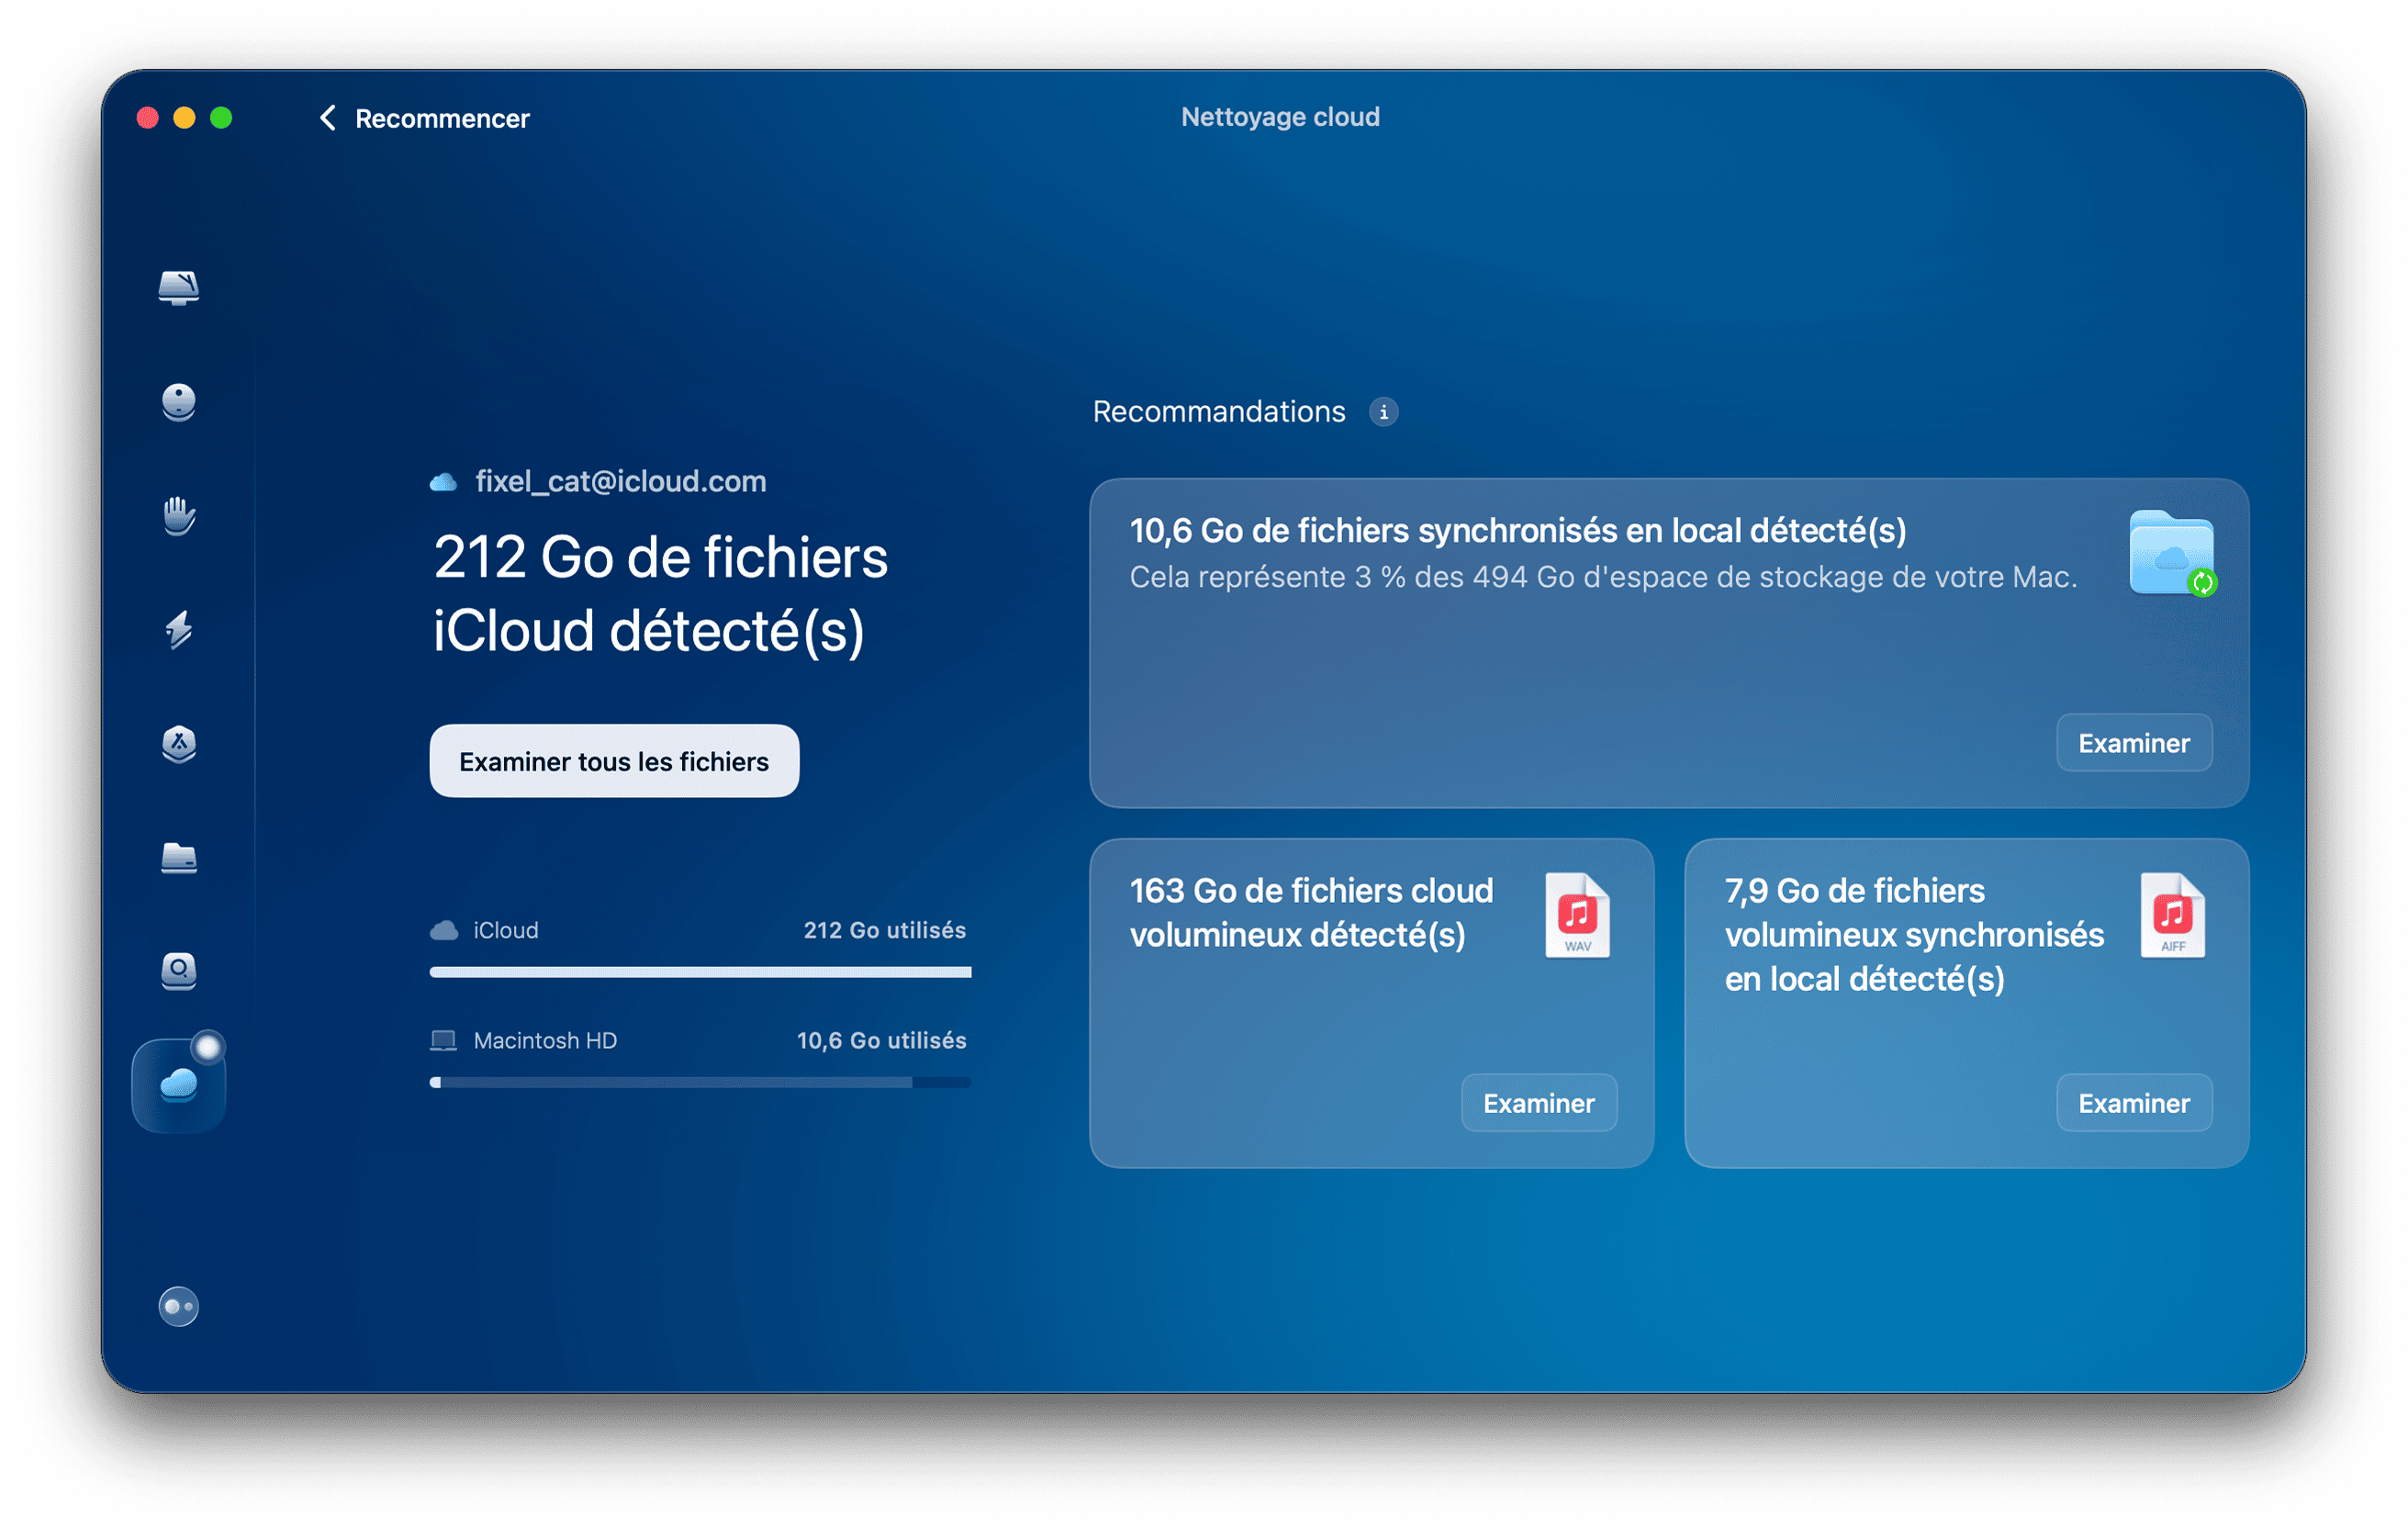The width and height of the screenshot is (2408, 1529).
Task: Click the AIFF file icon on synced files card
Action: (2172, 915)
